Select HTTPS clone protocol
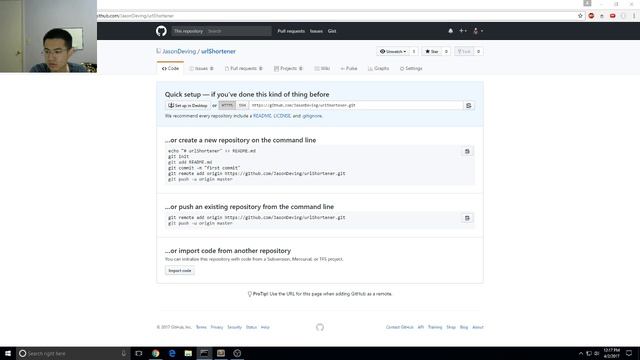The height and width of the screenshot is (360, 640). click(227, 105)
